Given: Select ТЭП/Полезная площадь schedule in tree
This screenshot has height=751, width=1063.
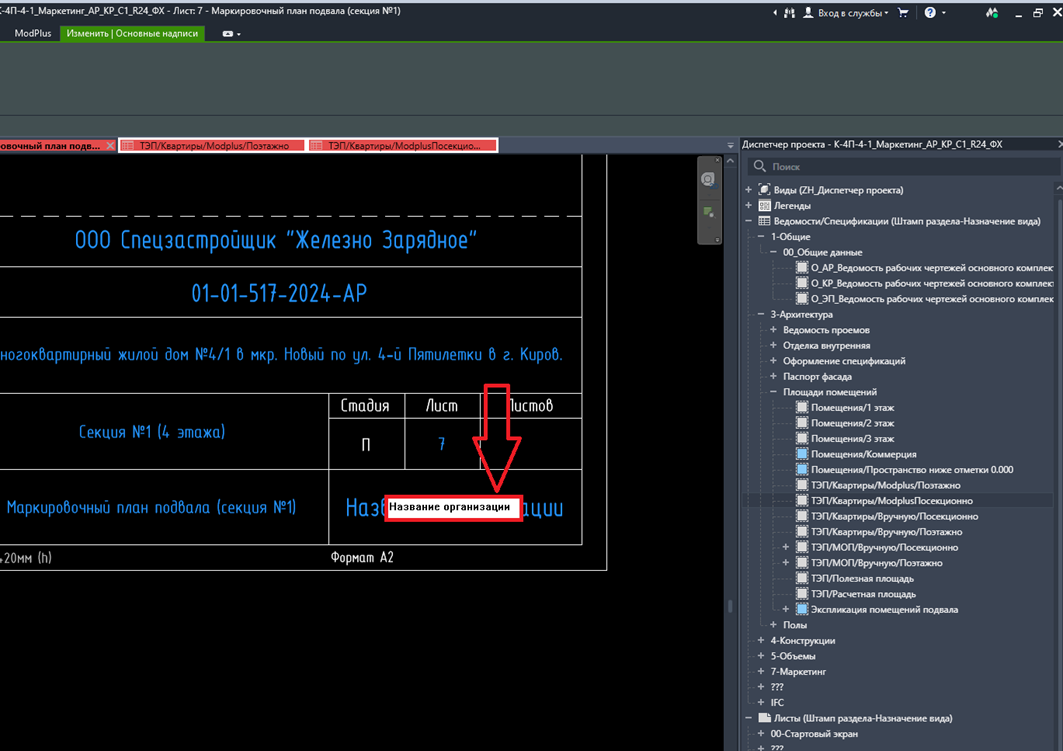Looking at the screenshot, I should pos(862,578).
